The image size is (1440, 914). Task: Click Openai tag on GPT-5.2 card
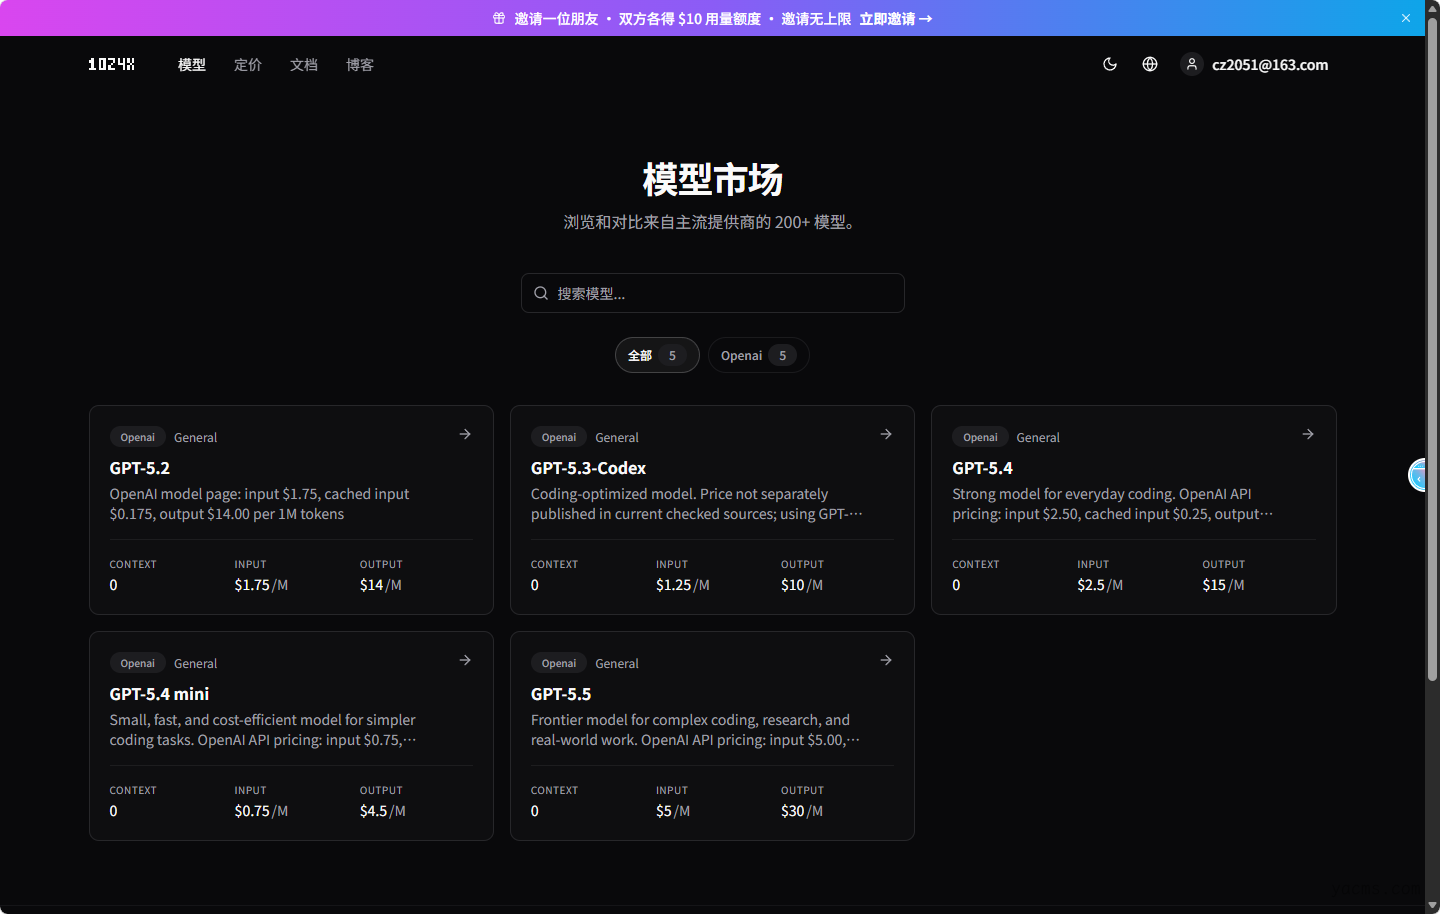pos(138,437)
